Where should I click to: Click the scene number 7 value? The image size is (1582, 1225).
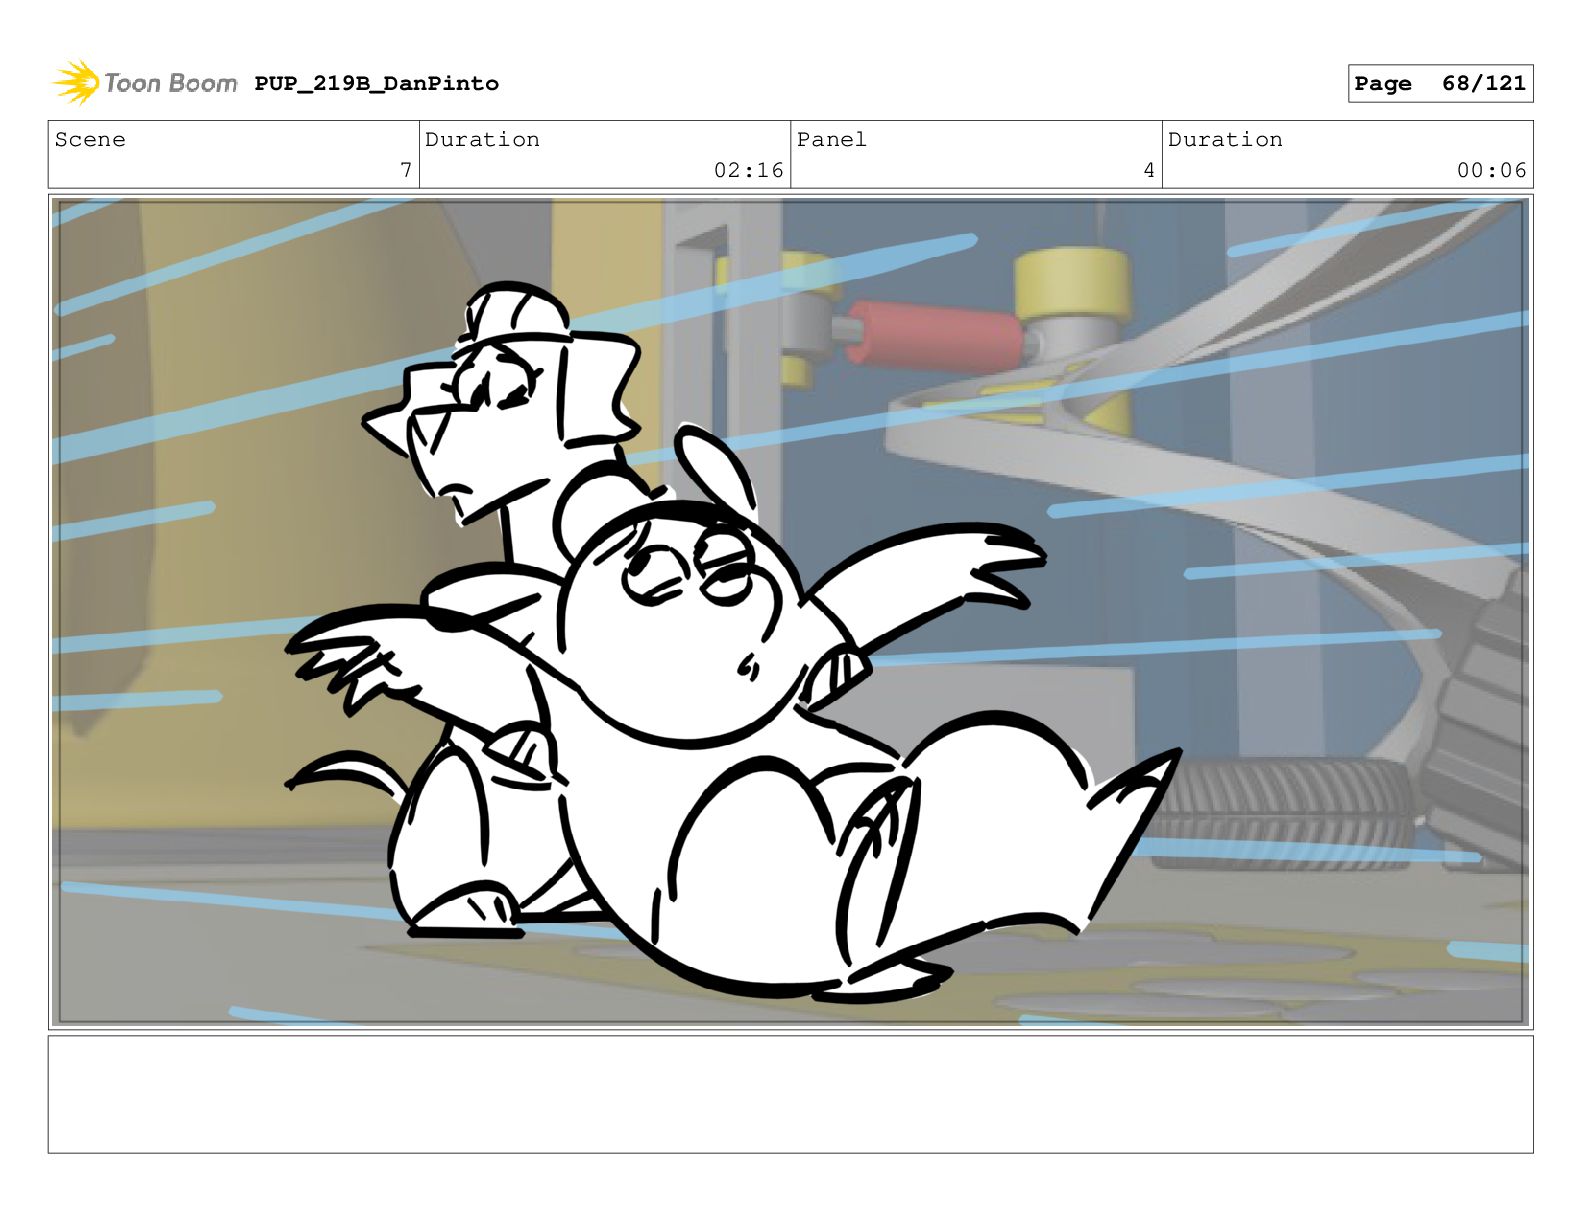[x=406, y=171]
